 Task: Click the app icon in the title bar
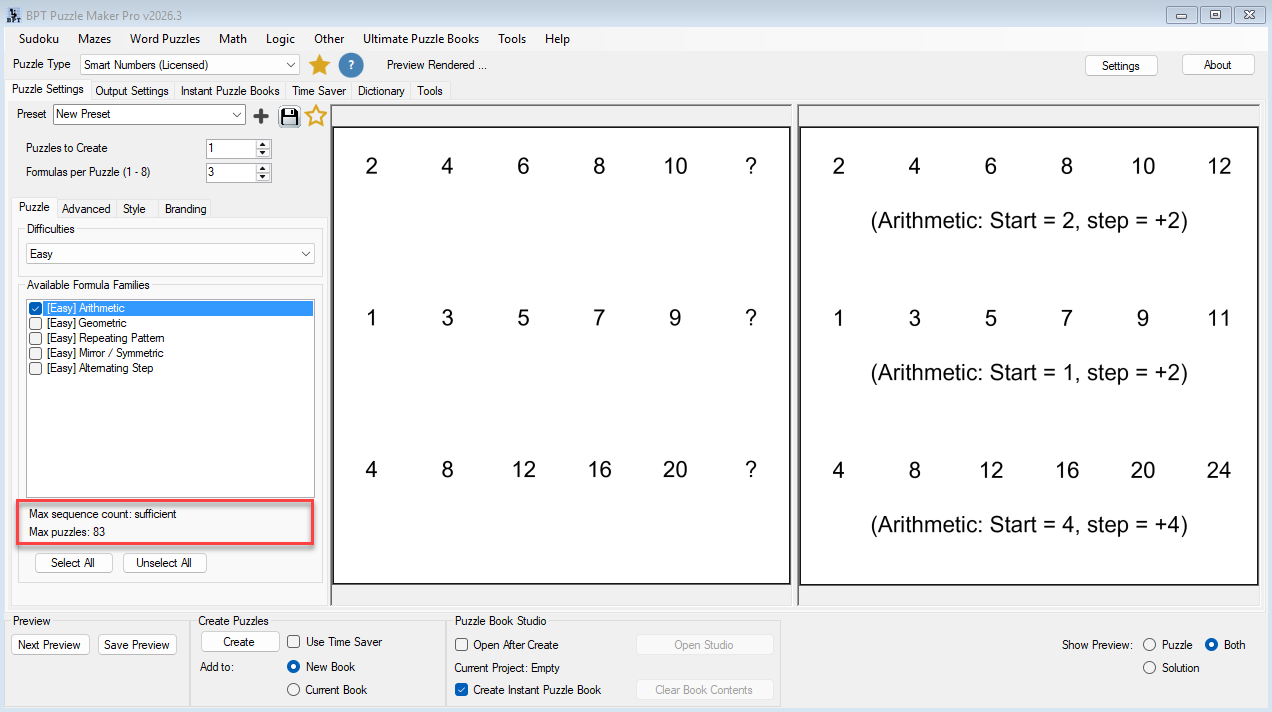click(x=14, y=15)
